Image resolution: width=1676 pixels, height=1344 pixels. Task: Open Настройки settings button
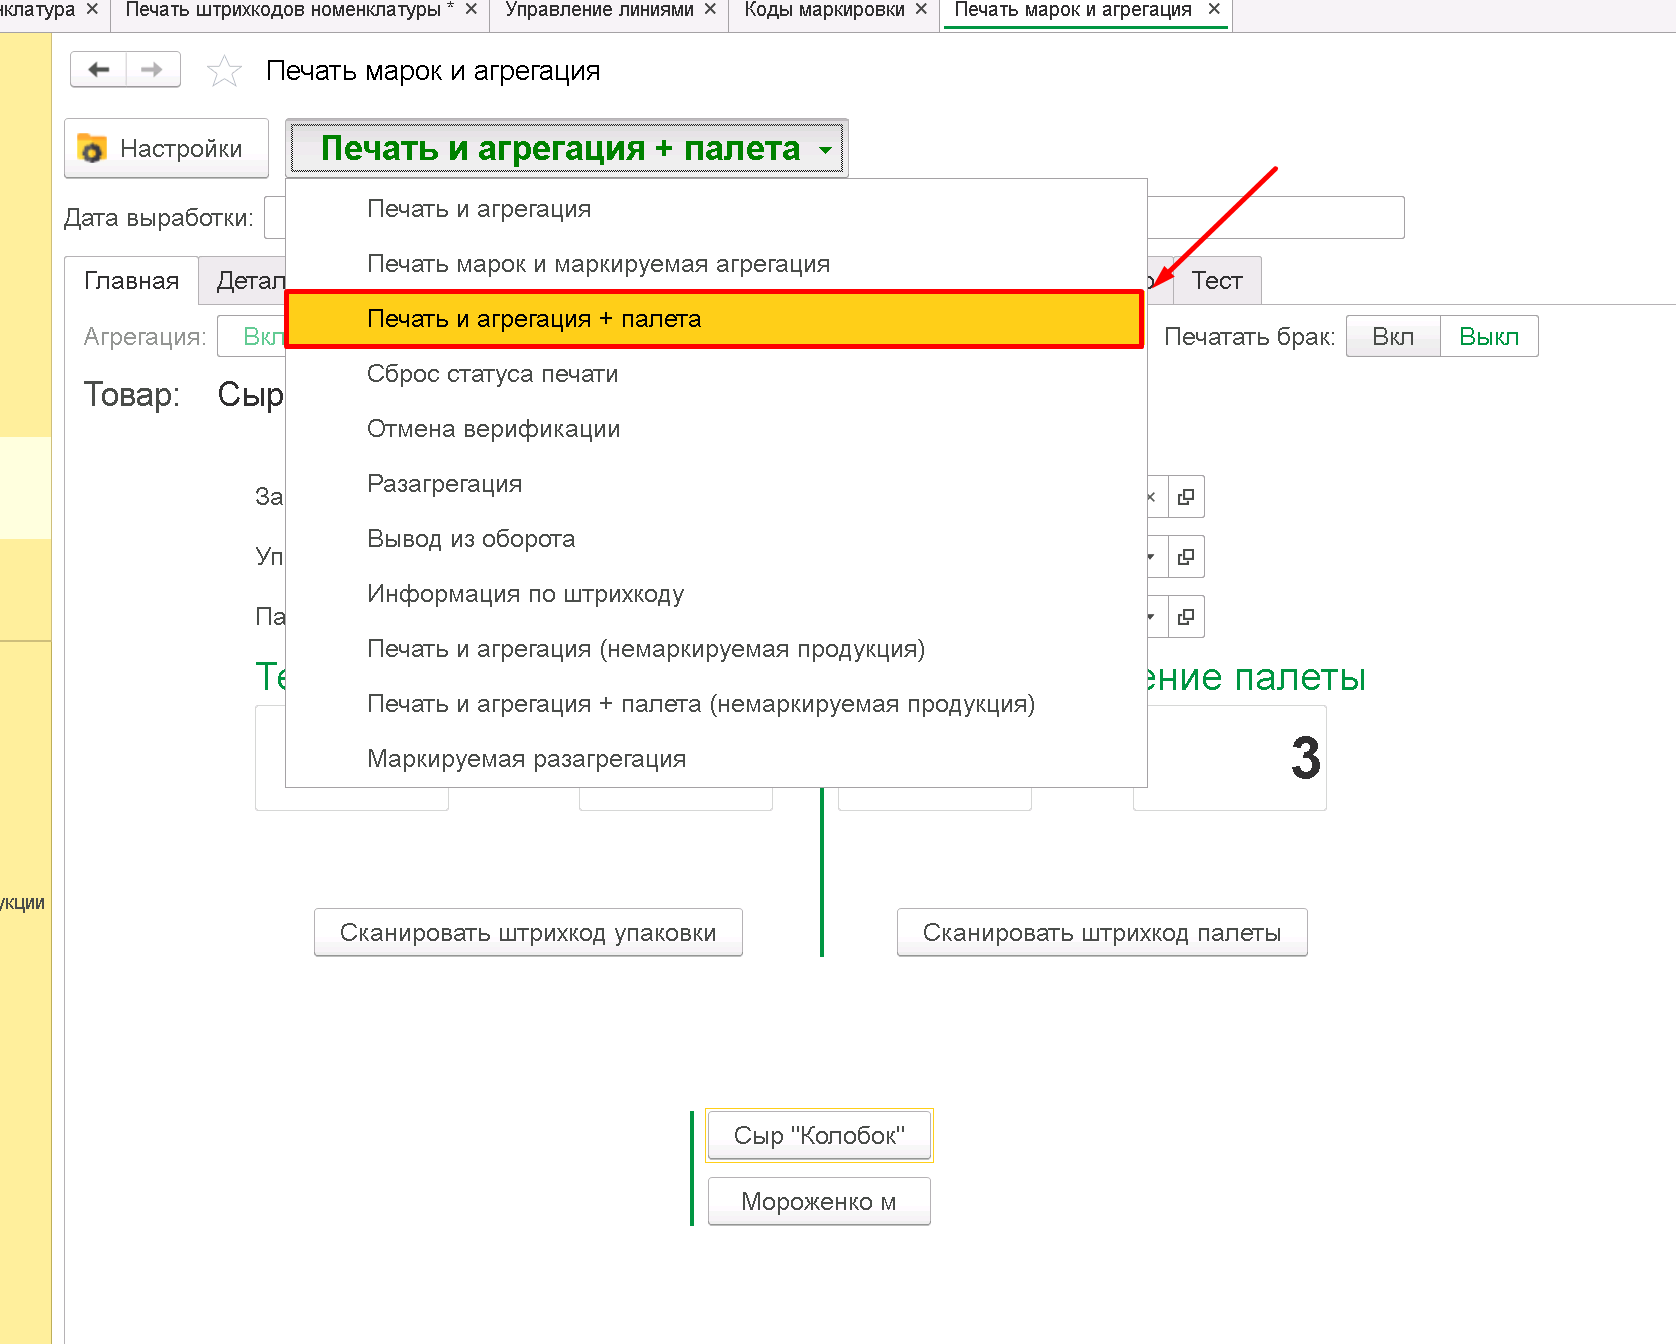166,148
